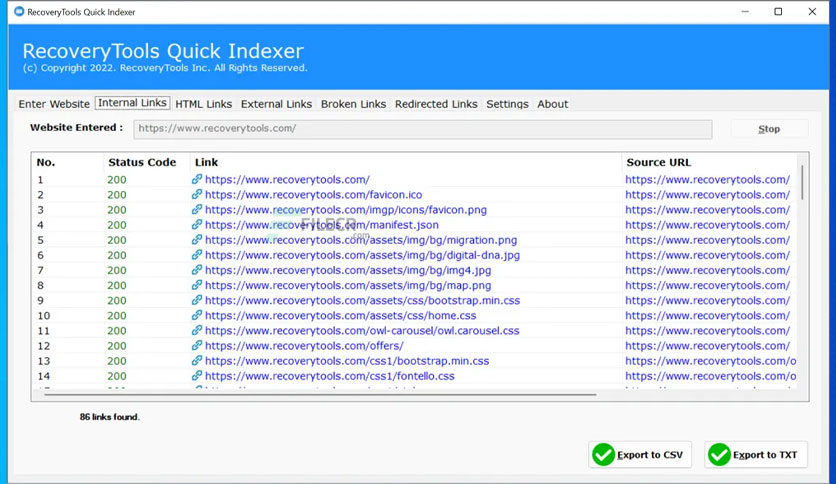836x484 pixels.
Task: Click link icon beside digital-dna.jpg link
Action: [197, 255]
